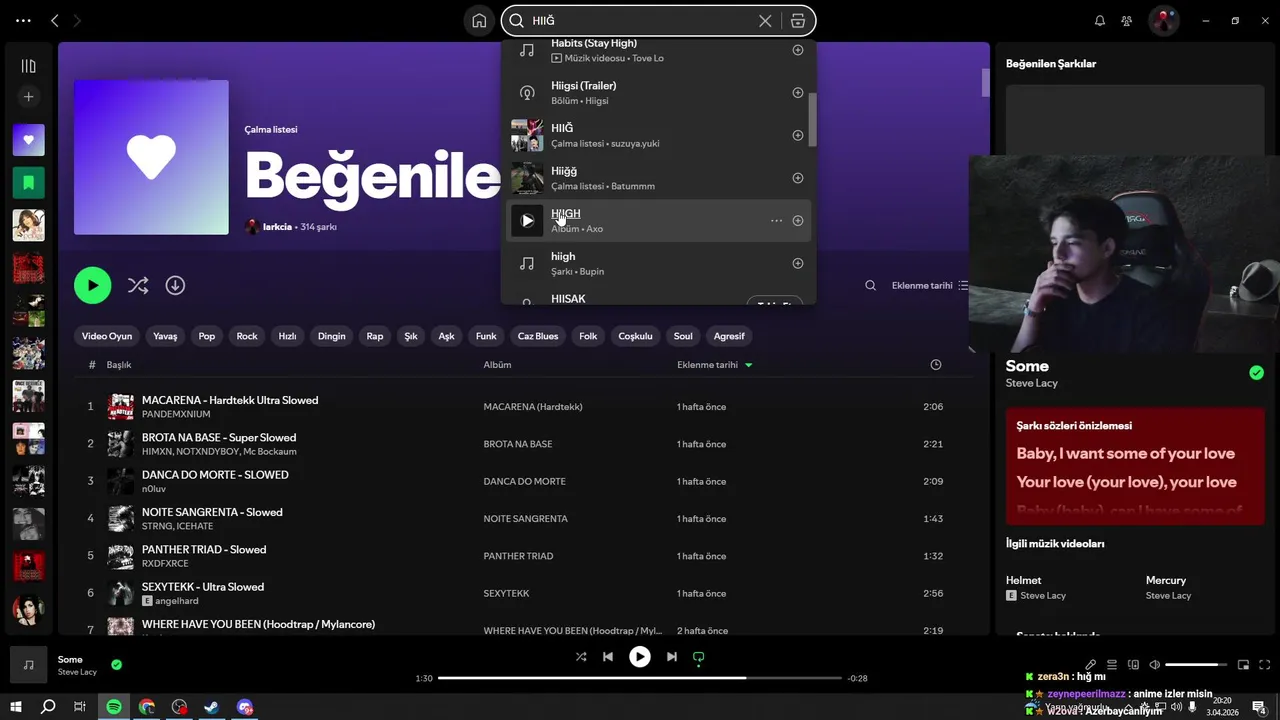Open Liked Songs heart in sidebar
This screenshot has height=720, width=1280.
pyautogui.click(x=28, y=140)
